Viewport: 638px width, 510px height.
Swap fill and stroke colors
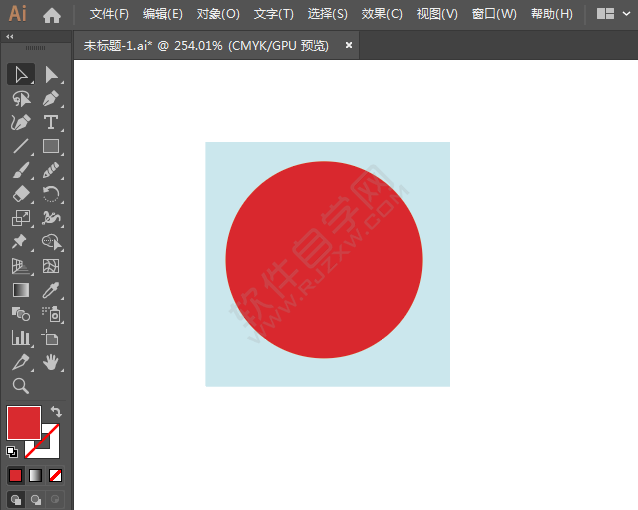57,412
